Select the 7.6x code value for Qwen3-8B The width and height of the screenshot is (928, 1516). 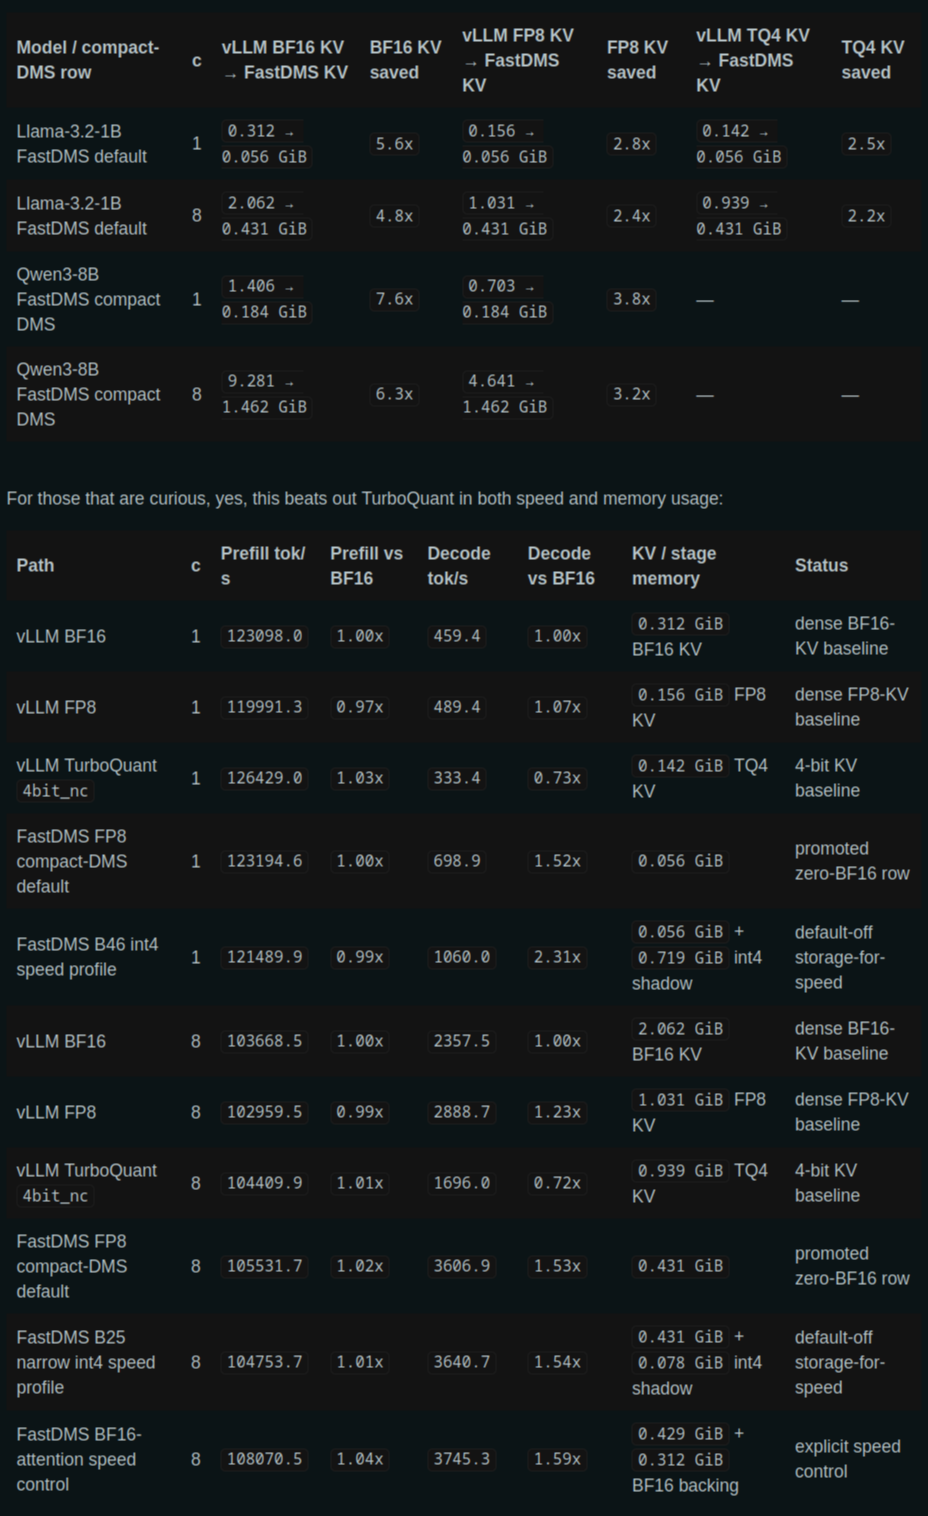coord(394,299)
